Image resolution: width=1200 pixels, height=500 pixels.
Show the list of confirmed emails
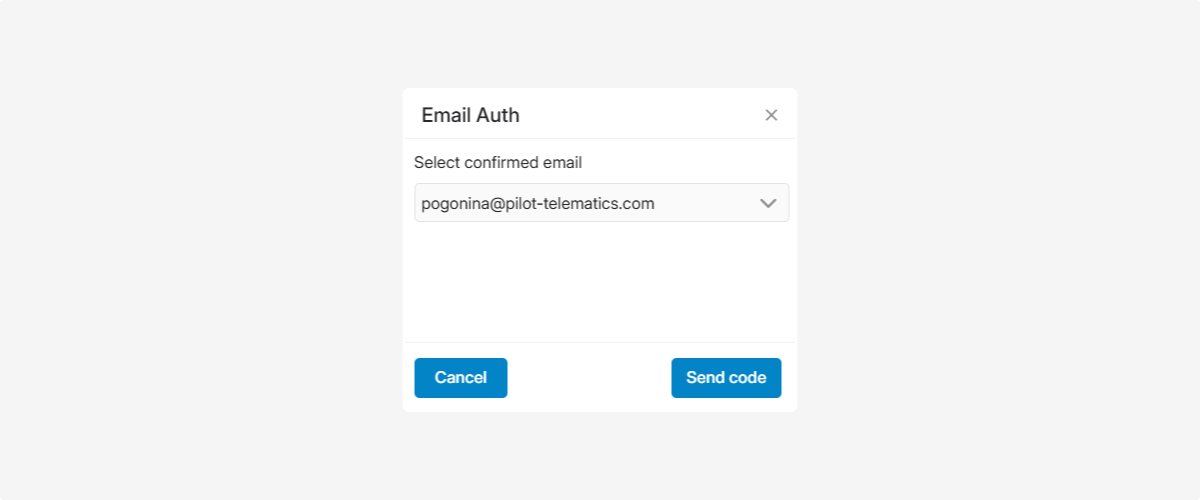(768, 203)
